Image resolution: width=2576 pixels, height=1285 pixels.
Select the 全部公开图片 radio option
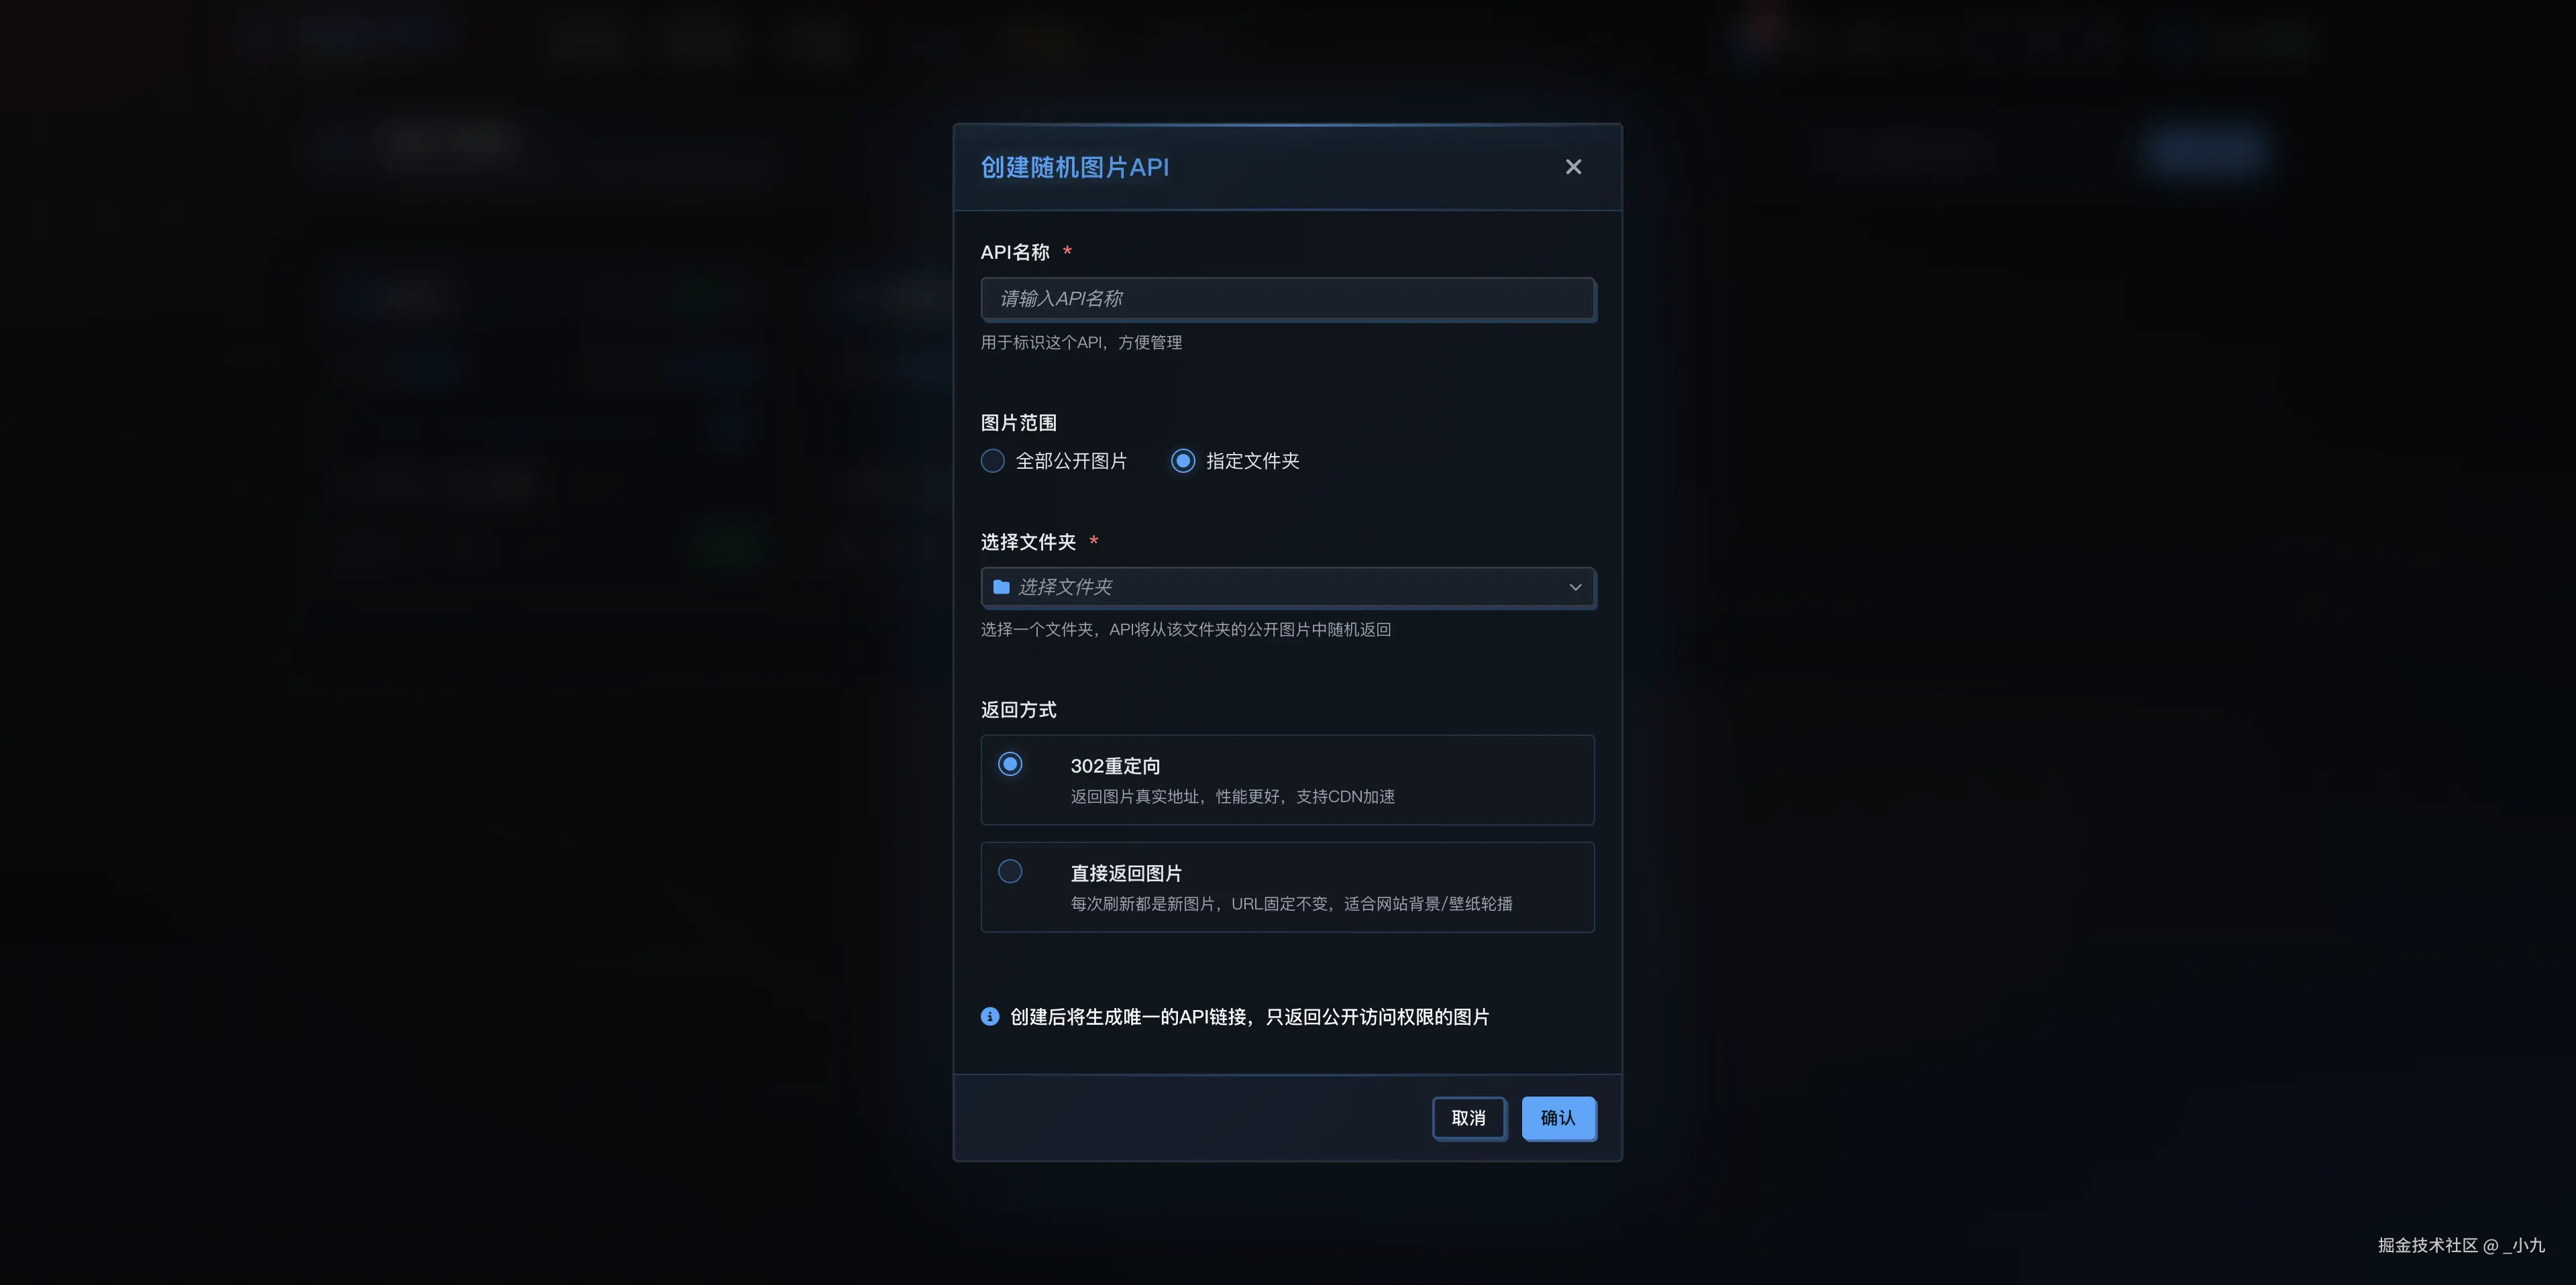coord(992,461)
